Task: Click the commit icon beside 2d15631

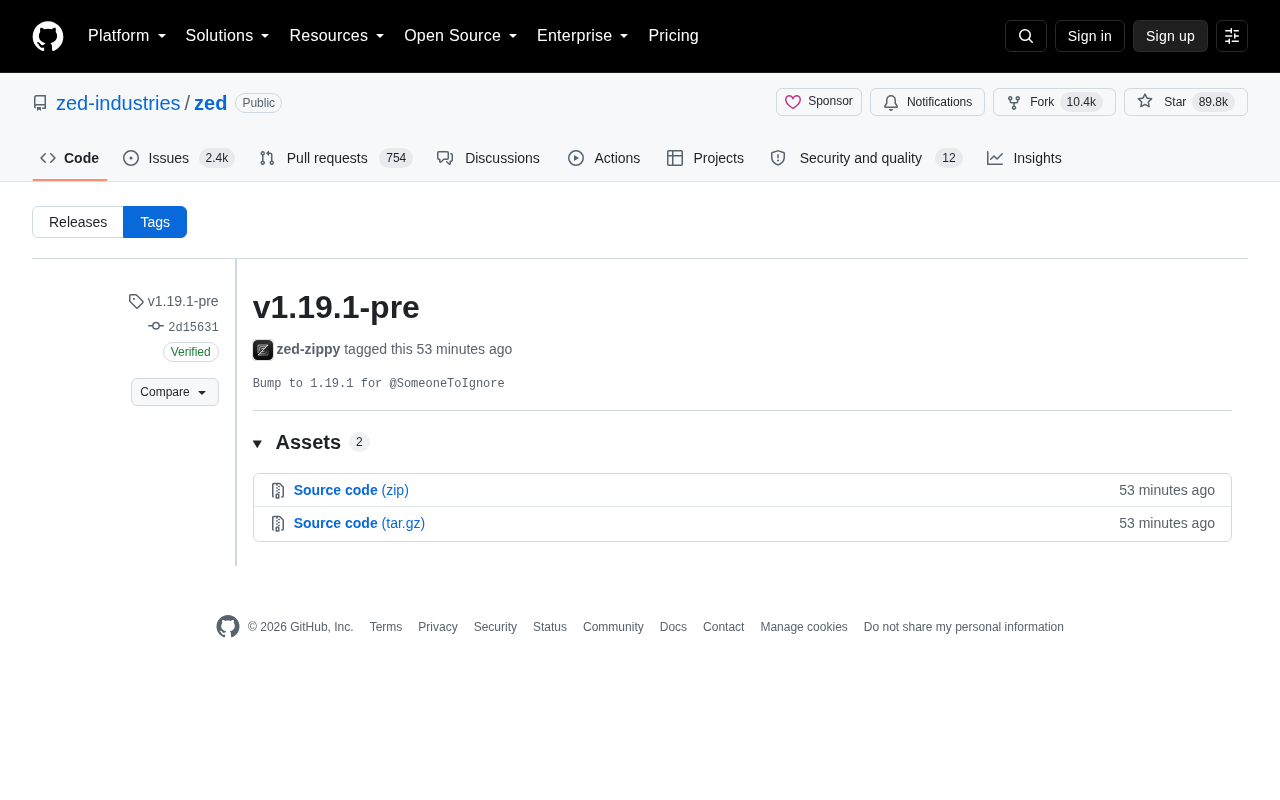Action: point(156,326)
